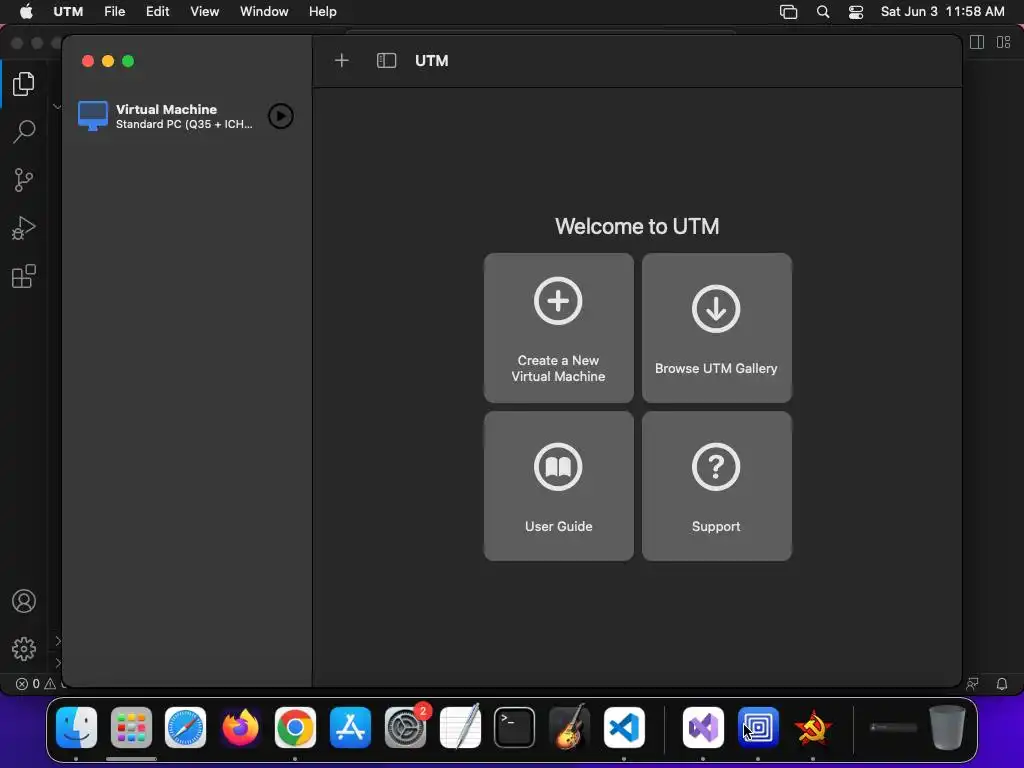The height and width of the screenshot is (768, 1024).
Task: Open the Window menu
Action: click(264, 12)
